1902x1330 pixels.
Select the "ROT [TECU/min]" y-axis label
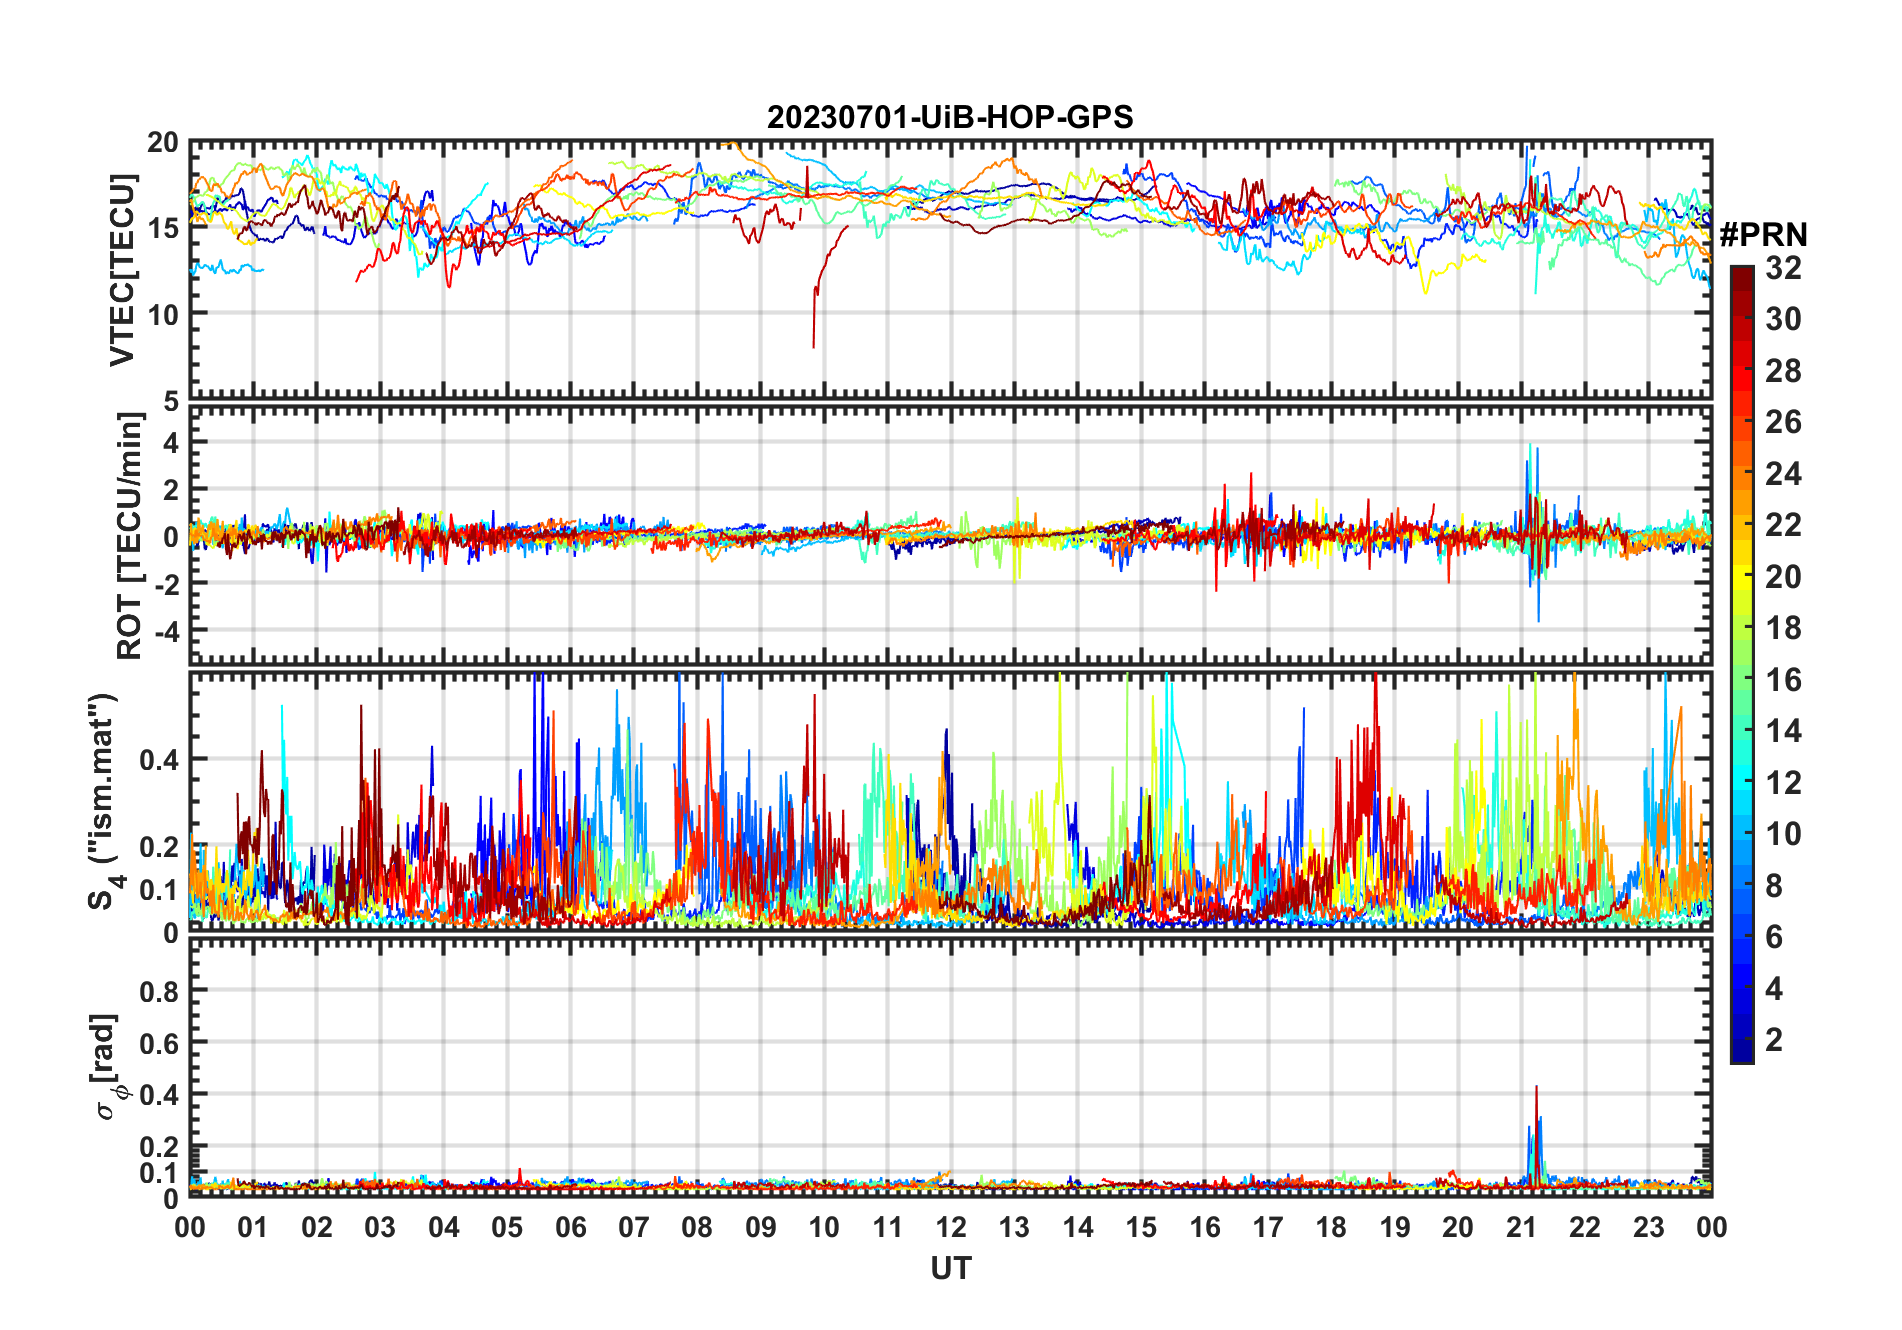coord(130,536)
